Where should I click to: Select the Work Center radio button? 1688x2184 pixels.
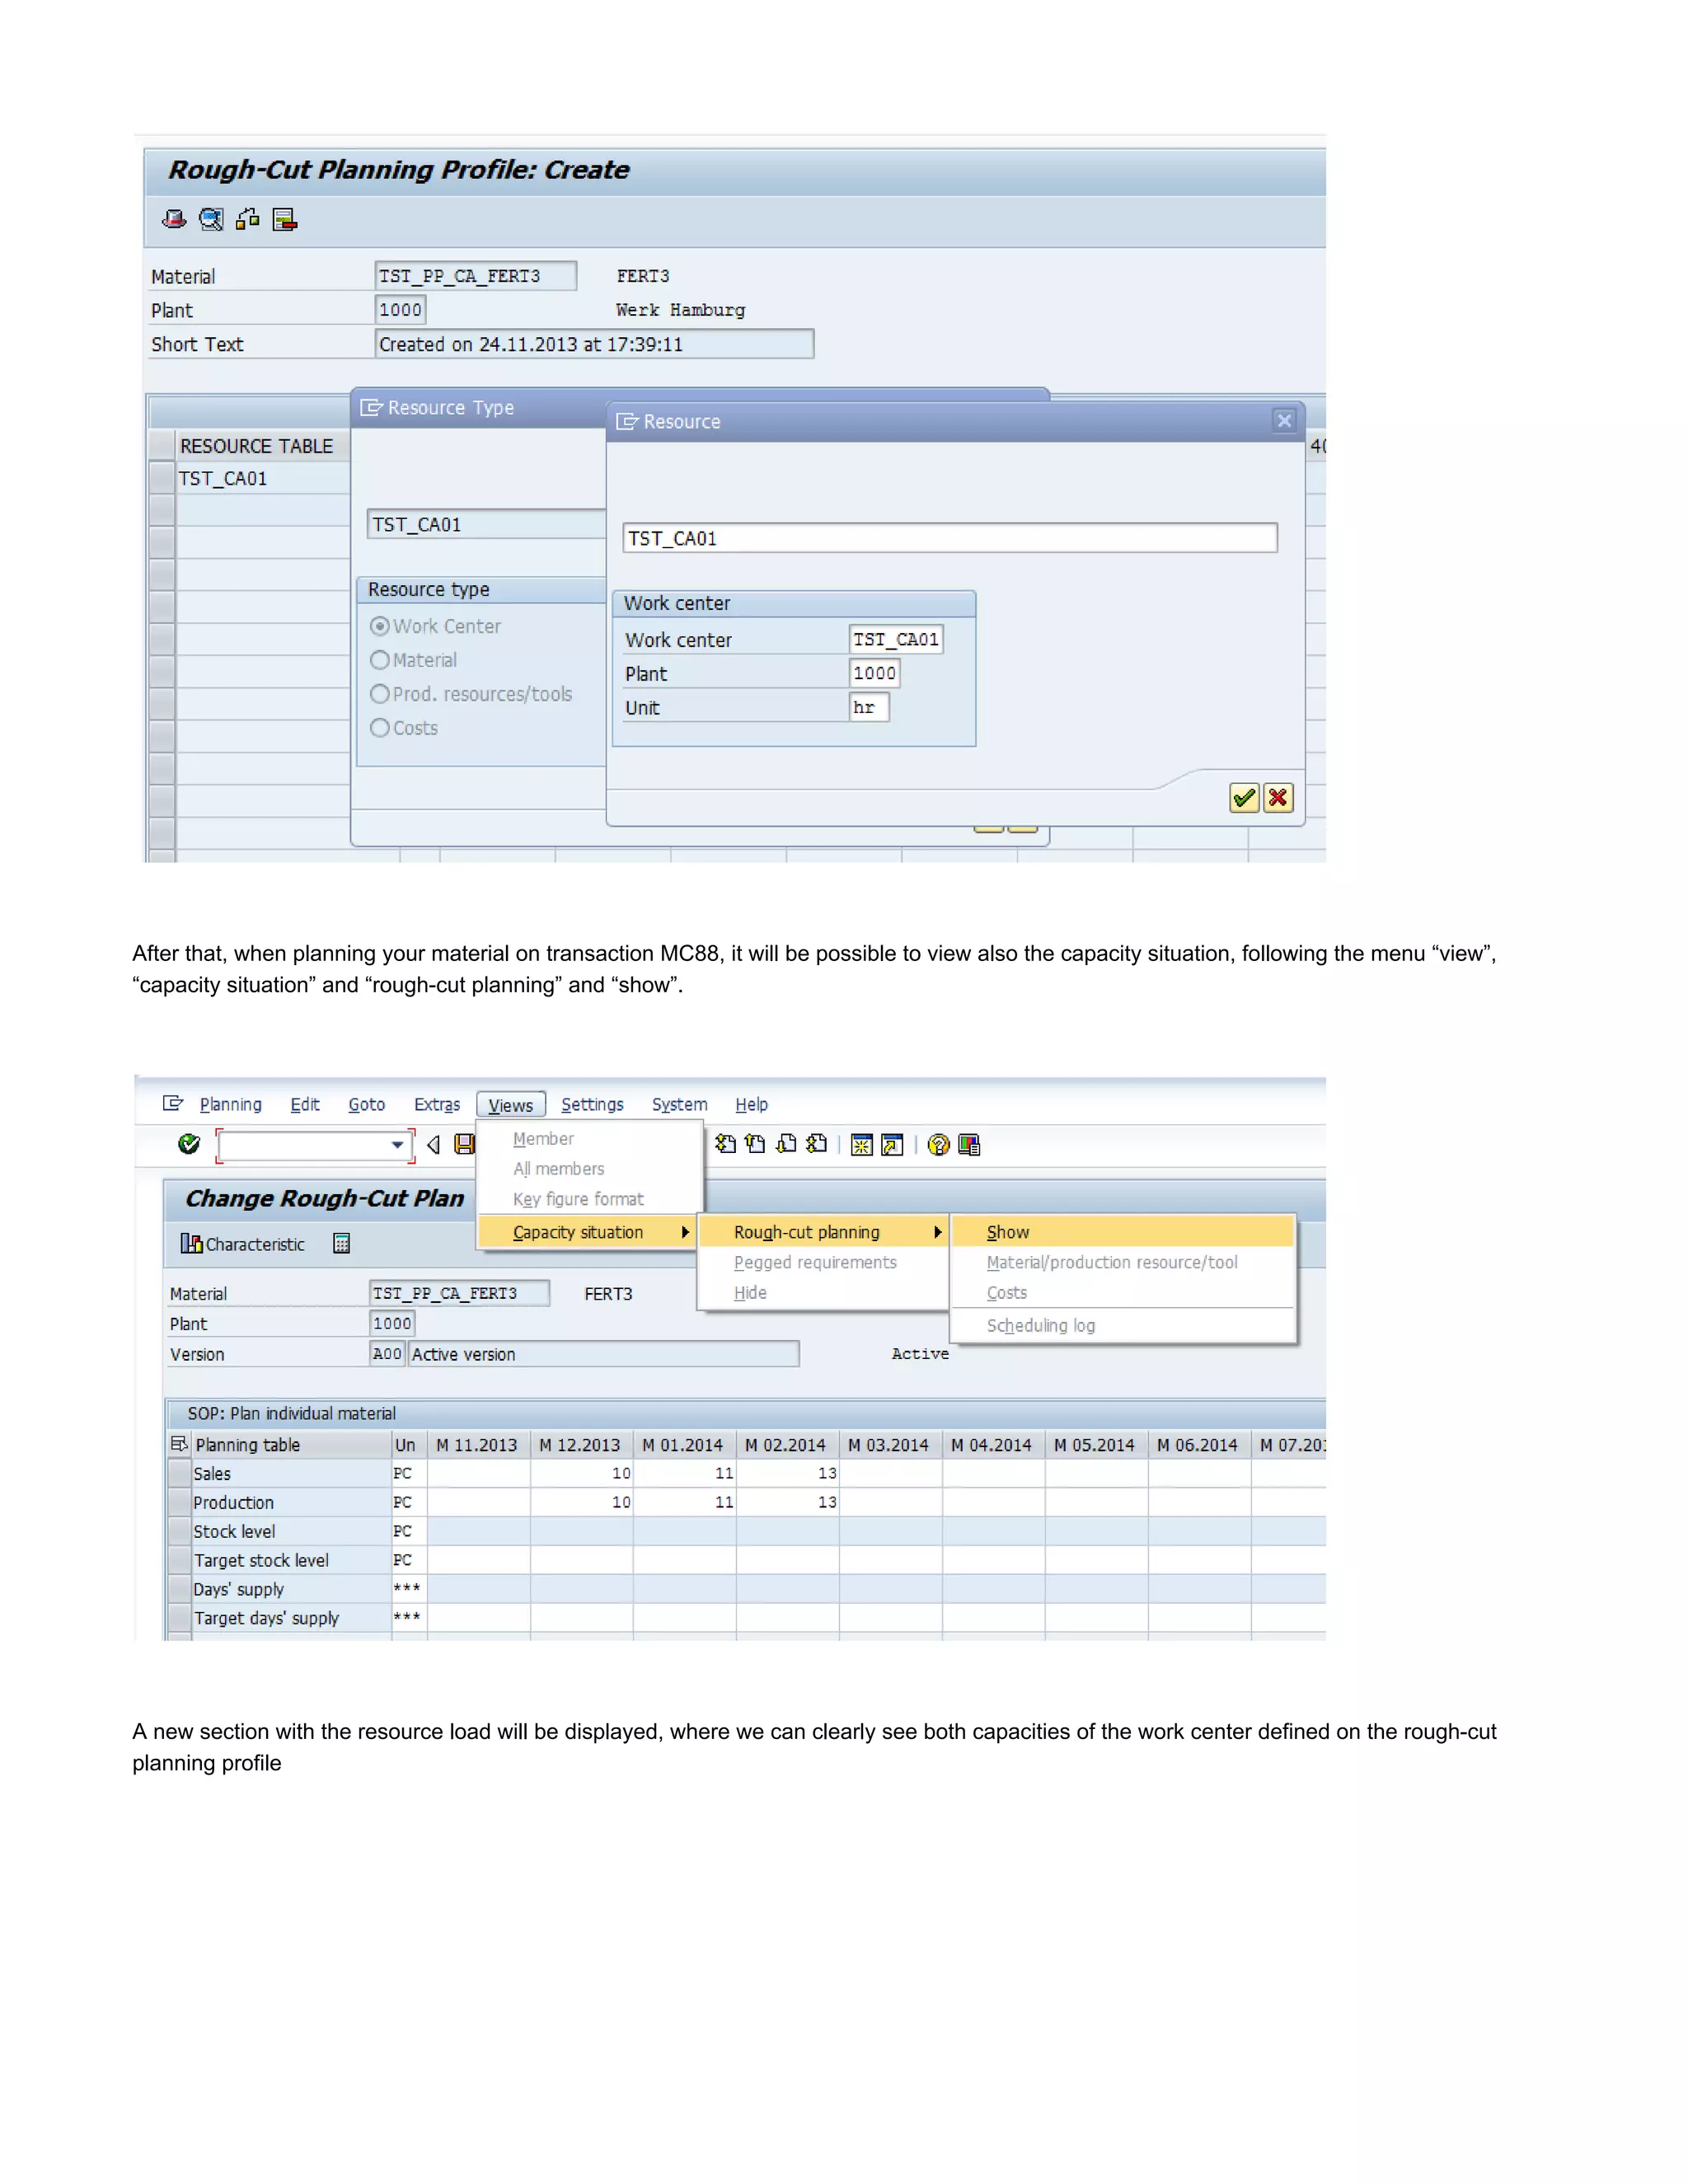click(380, 626)
